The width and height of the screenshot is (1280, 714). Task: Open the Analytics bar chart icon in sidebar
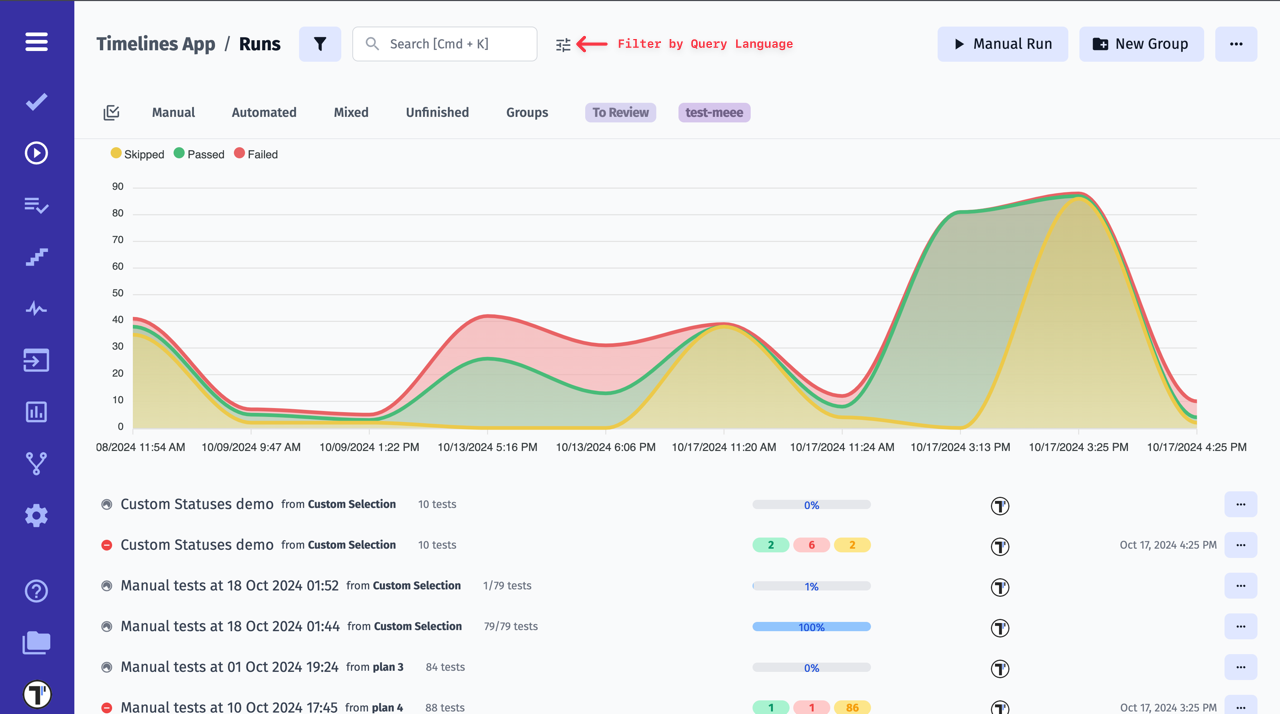coord(36,412)
